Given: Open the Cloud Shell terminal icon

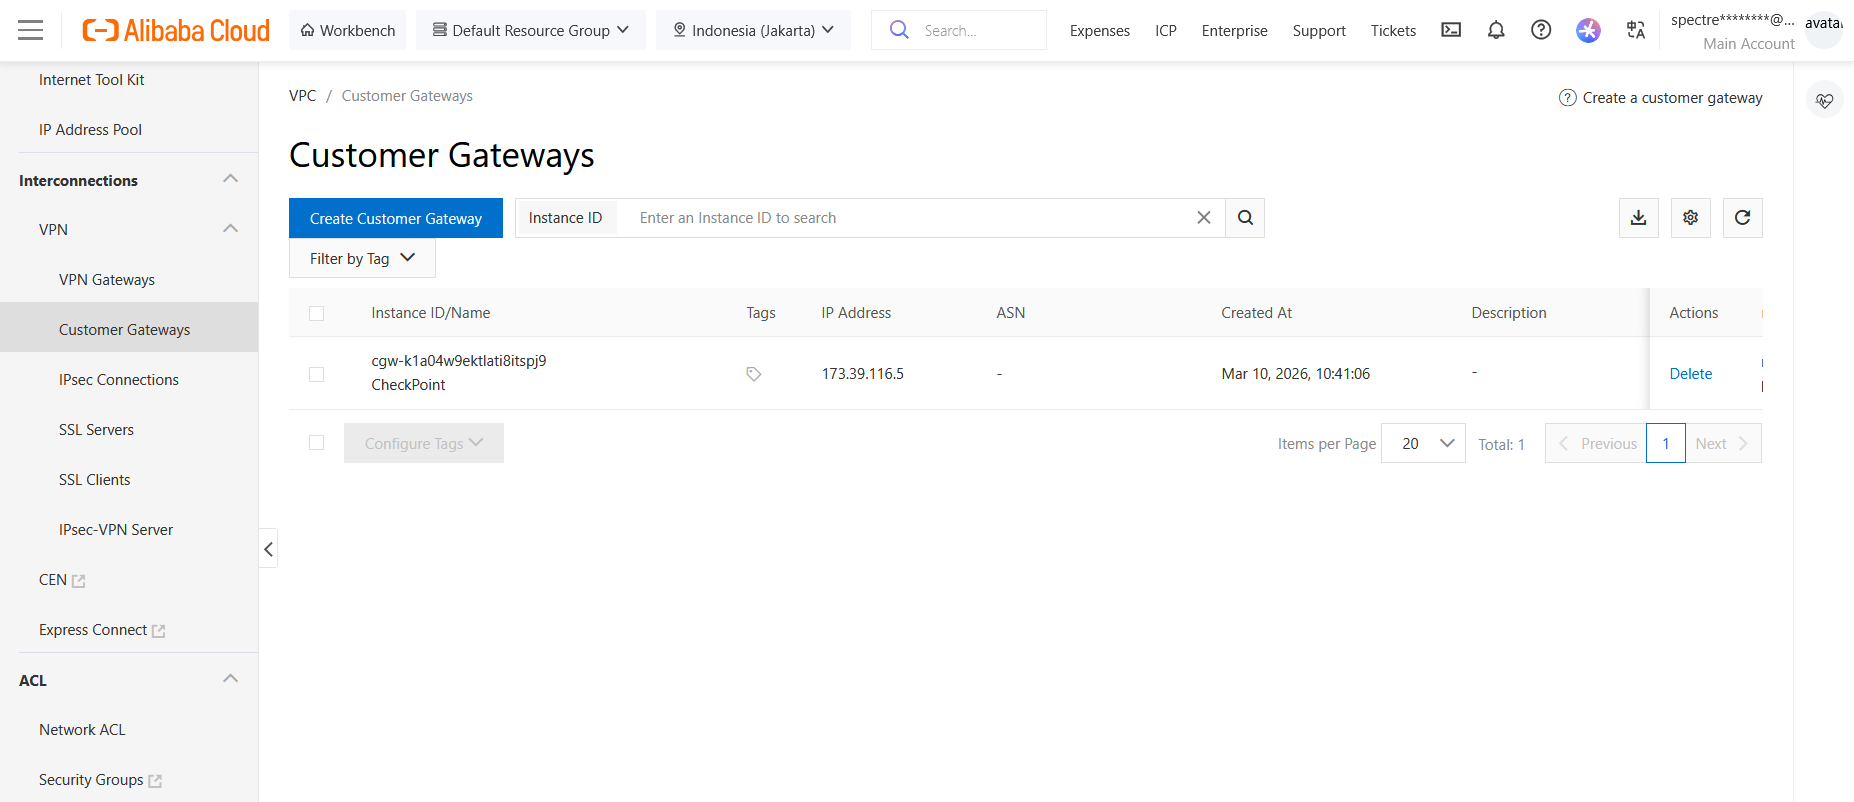Looking at the screenshot, I should tap(1450, 30).
